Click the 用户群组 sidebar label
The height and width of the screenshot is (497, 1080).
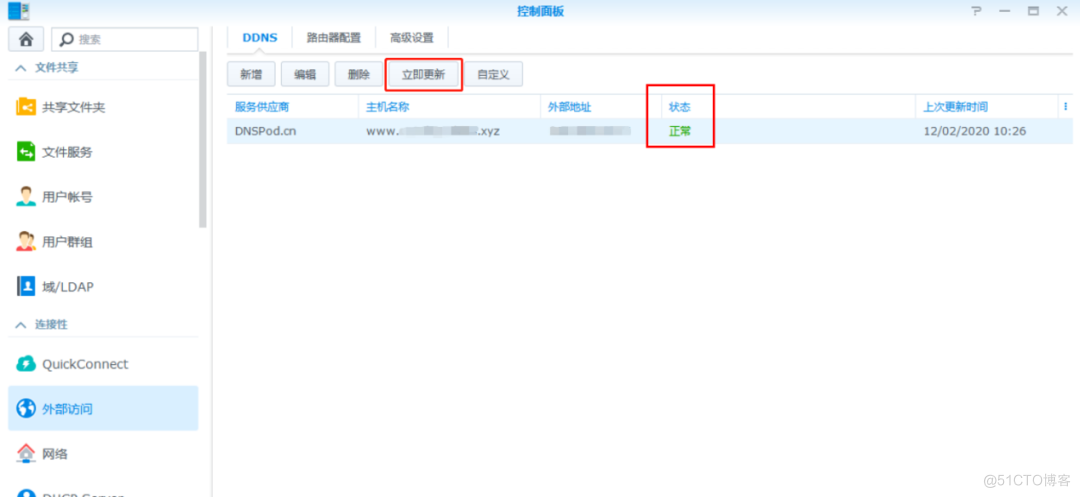[68, 242]
